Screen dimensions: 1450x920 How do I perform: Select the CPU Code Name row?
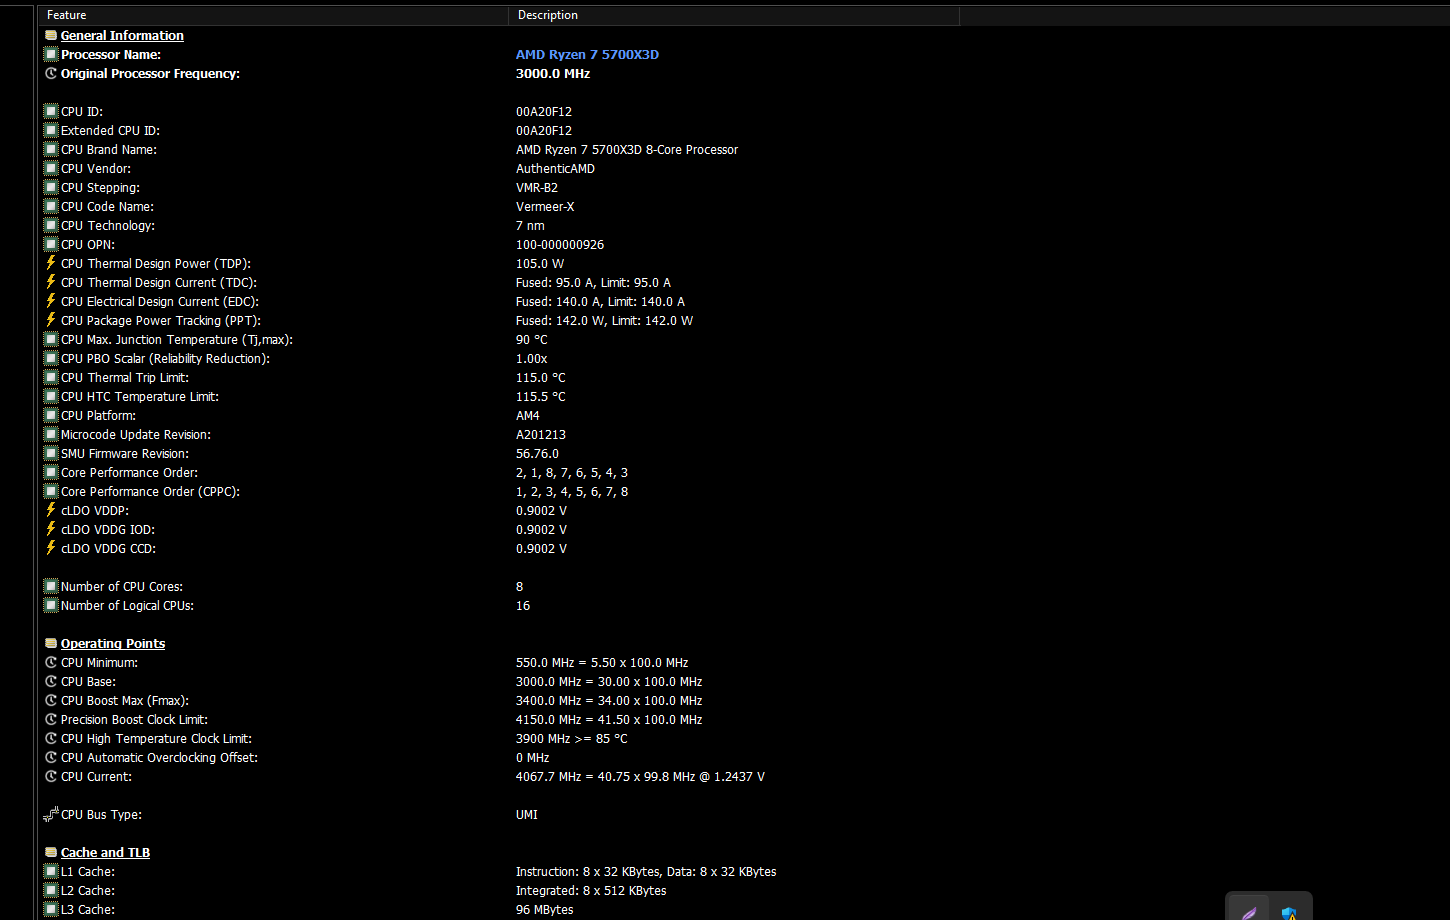(107, 207)
